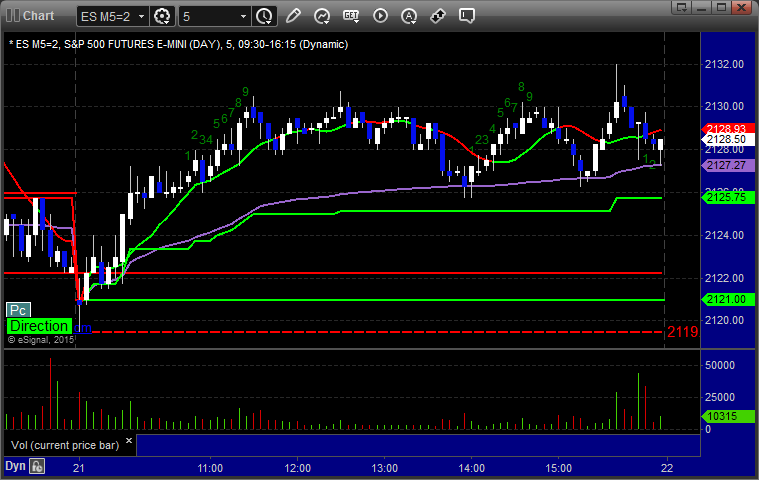Click the date 22 time axis label

[x=667, y=468]
